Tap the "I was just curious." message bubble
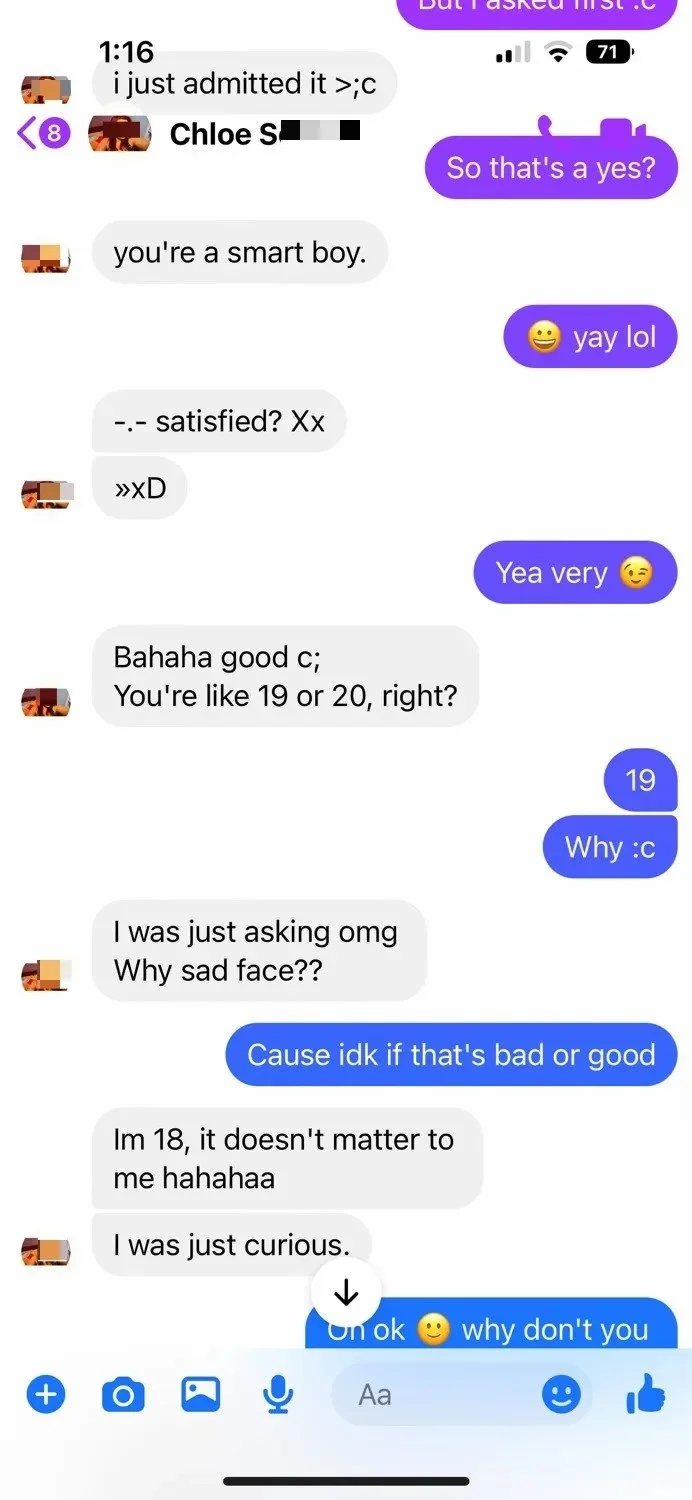 [x=232, y=1244]
